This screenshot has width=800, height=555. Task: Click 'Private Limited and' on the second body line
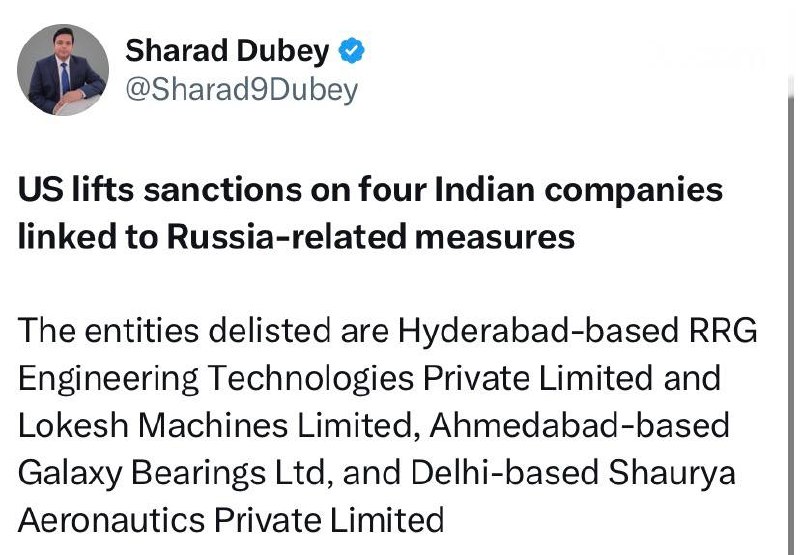tap(572, 378)
